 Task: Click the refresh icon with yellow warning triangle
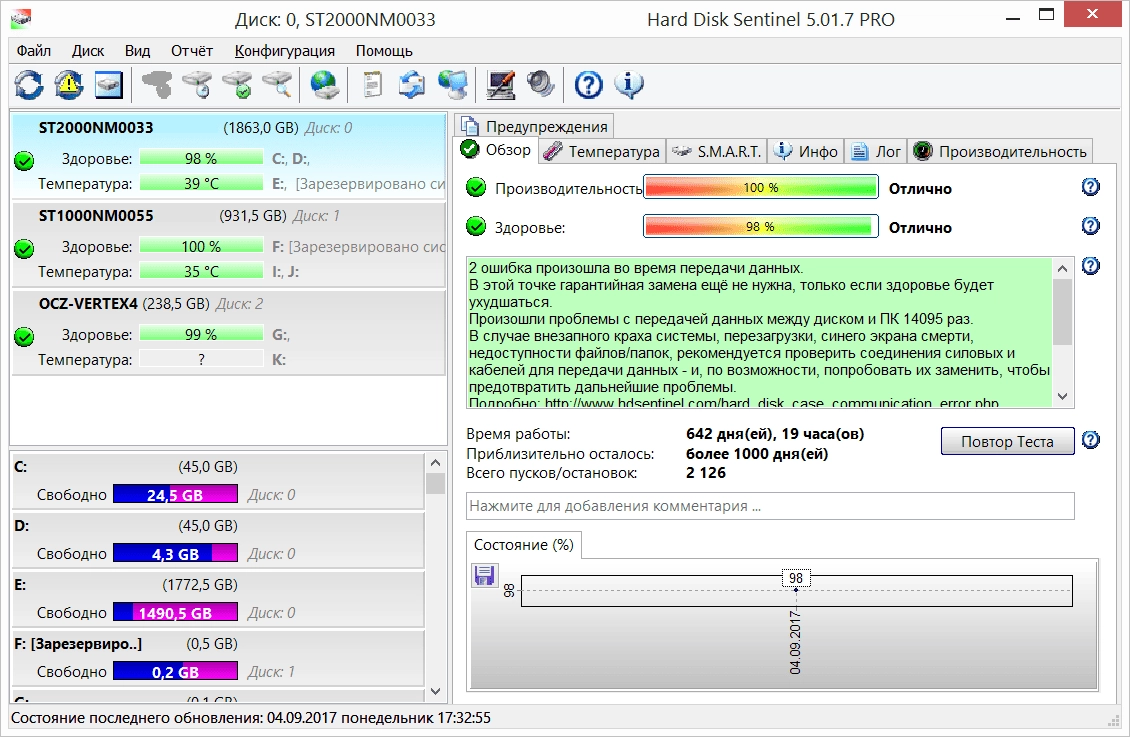(x=68, y=85)
